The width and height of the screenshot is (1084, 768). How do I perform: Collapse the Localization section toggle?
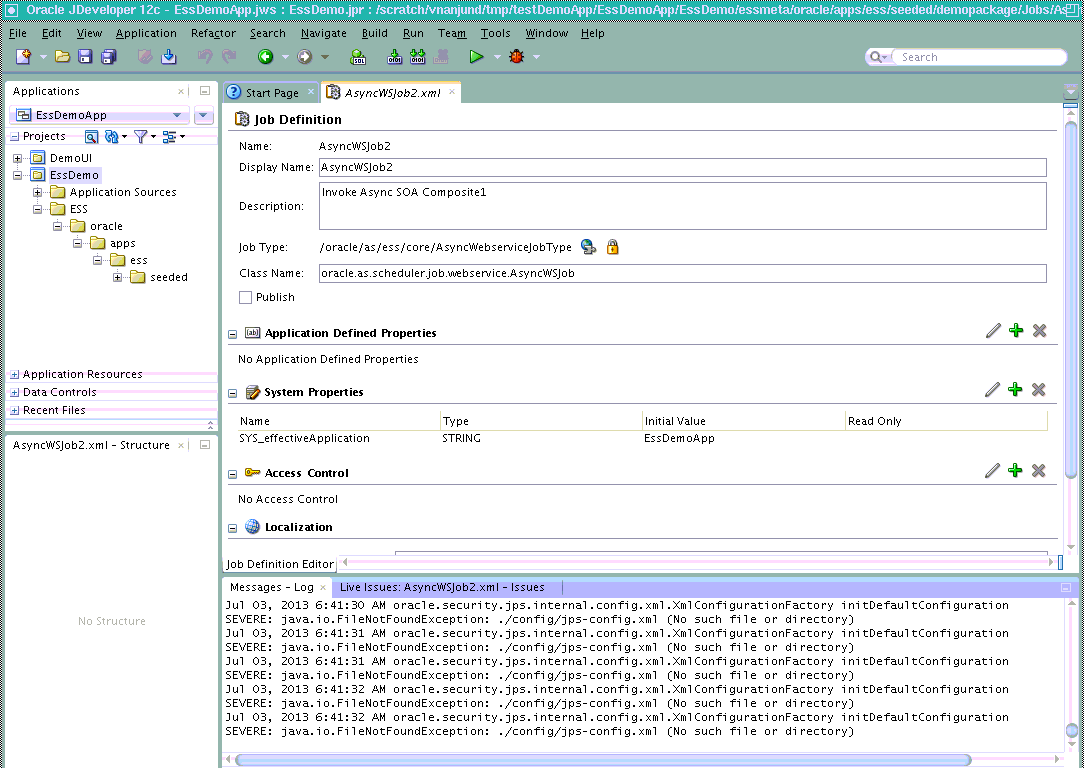(233, 528)
